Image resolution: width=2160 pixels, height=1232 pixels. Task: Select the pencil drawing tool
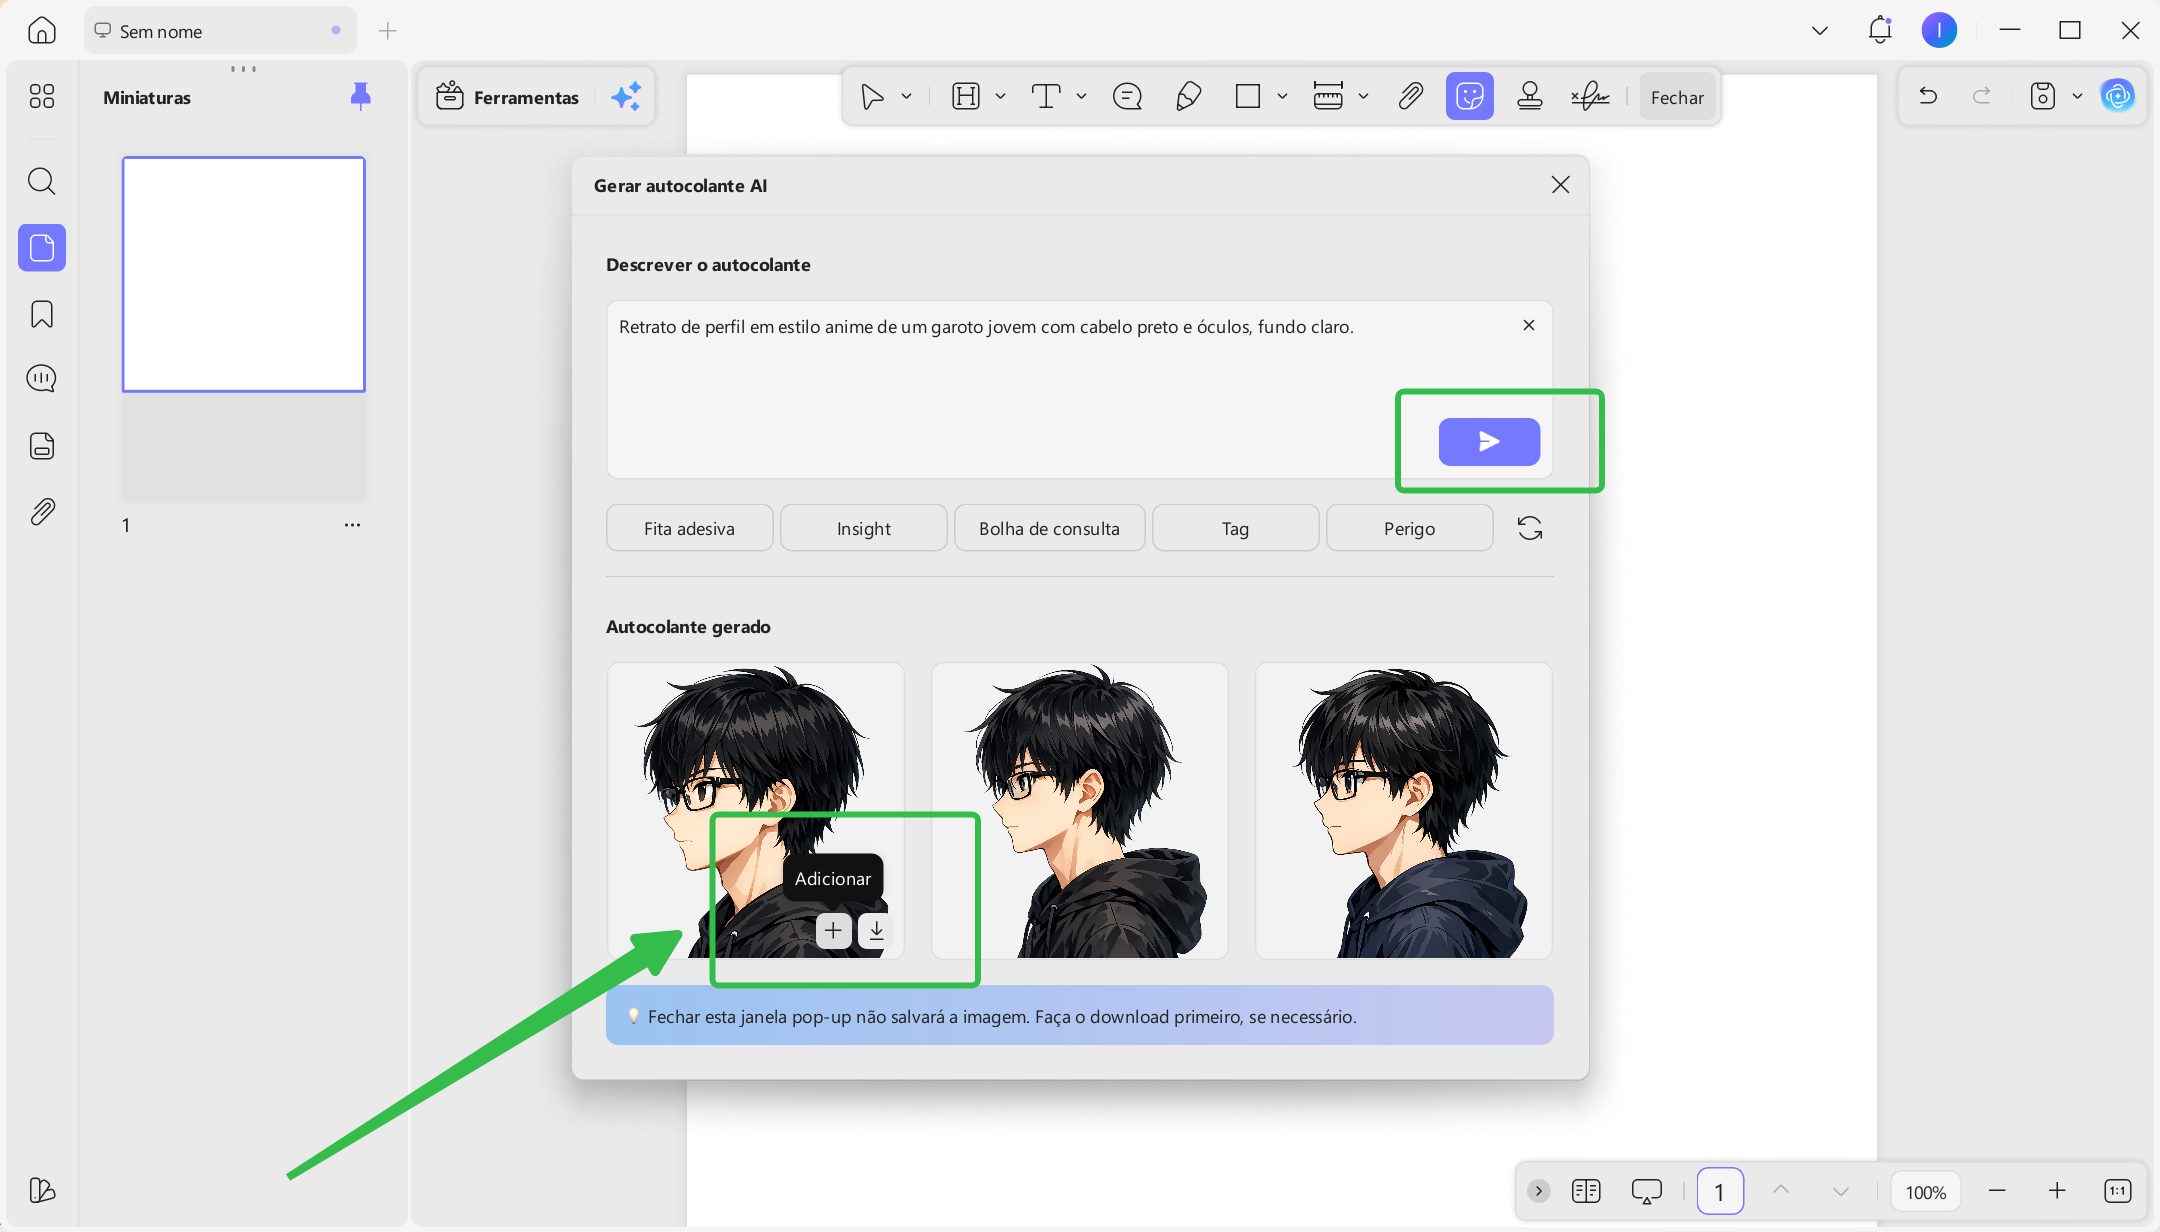tap(1188, 96)
